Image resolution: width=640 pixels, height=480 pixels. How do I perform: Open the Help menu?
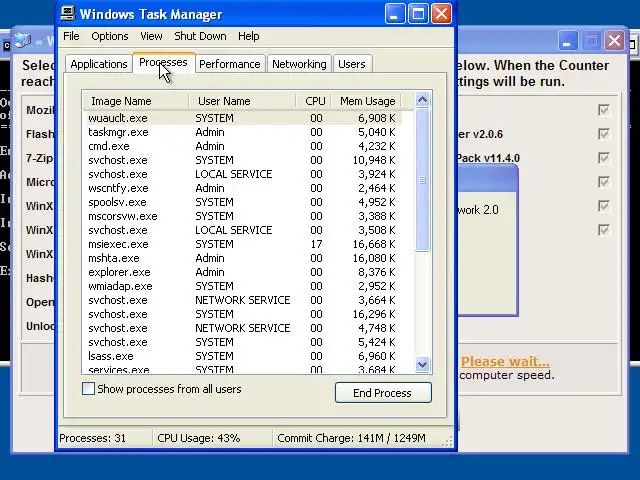tap(249, 36)
